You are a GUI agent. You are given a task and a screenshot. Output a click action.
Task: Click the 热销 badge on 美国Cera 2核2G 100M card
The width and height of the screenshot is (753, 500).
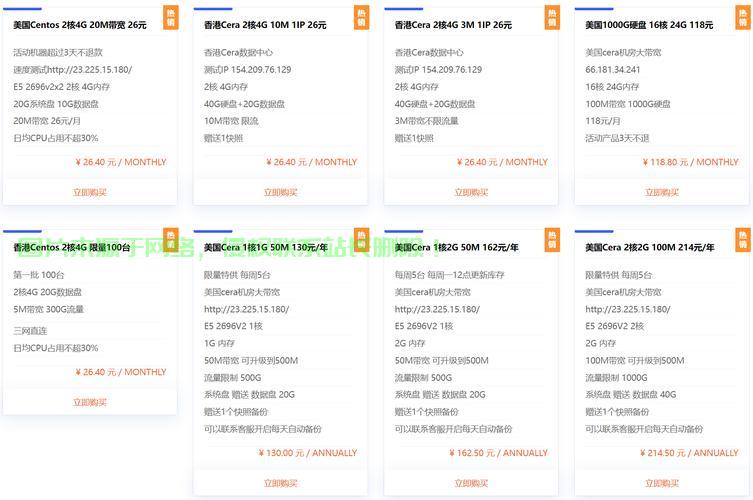click(742, 240)
